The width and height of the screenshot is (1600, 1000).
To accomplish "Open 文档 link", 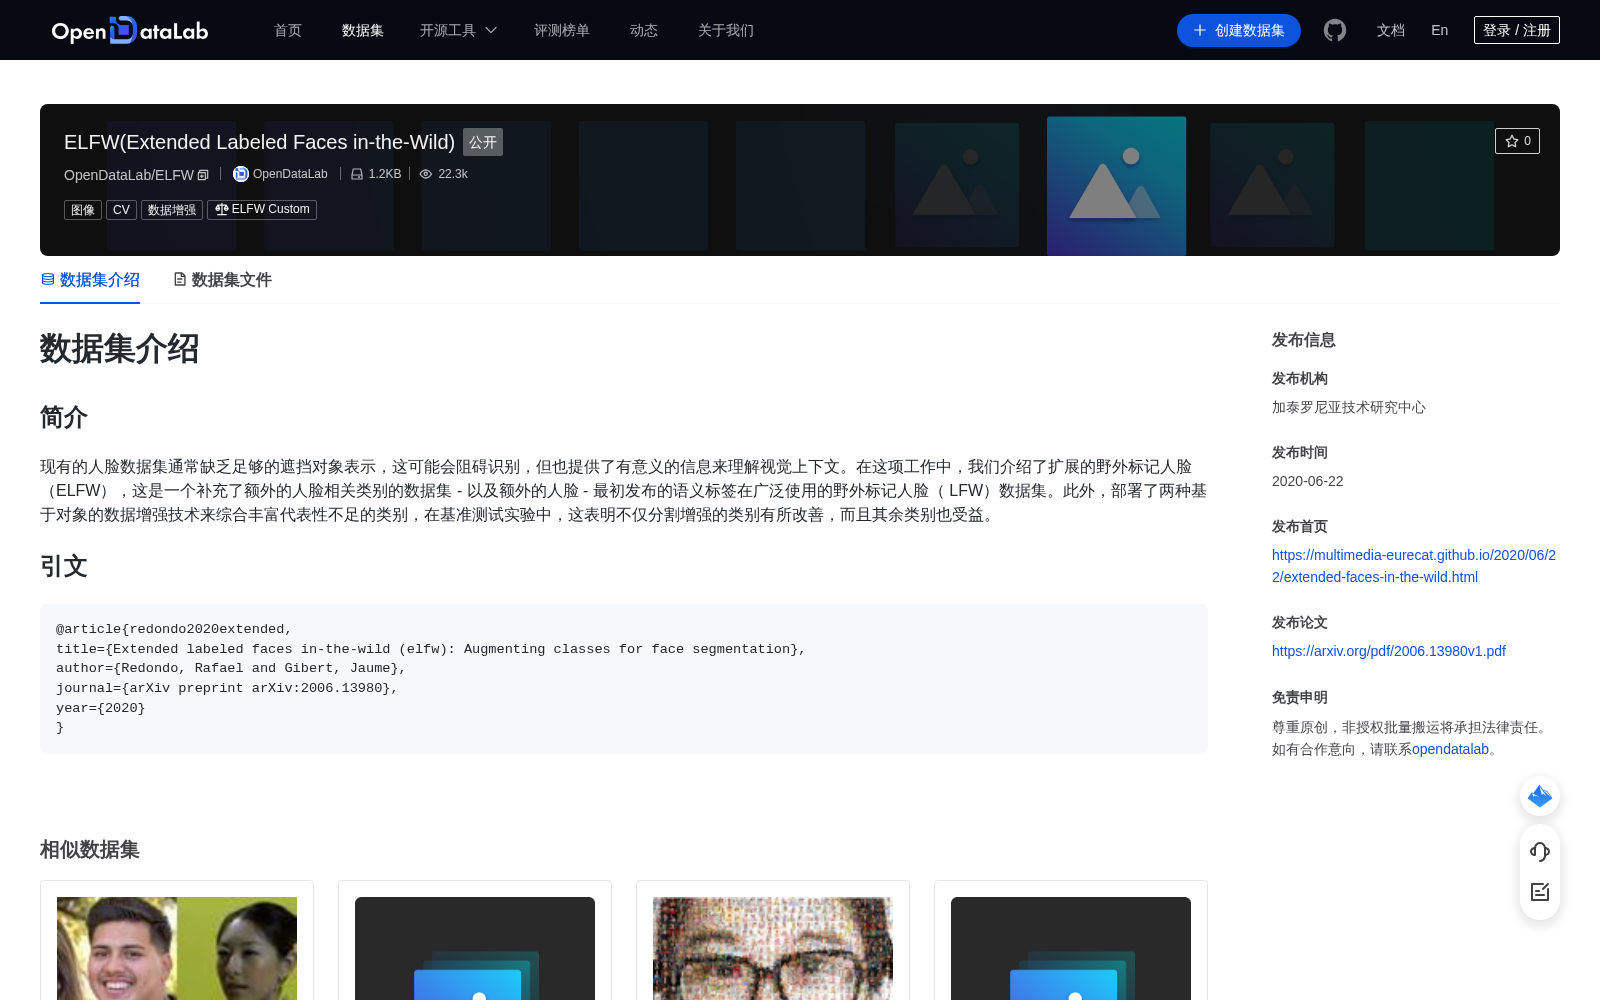I will coord(1391,30).
